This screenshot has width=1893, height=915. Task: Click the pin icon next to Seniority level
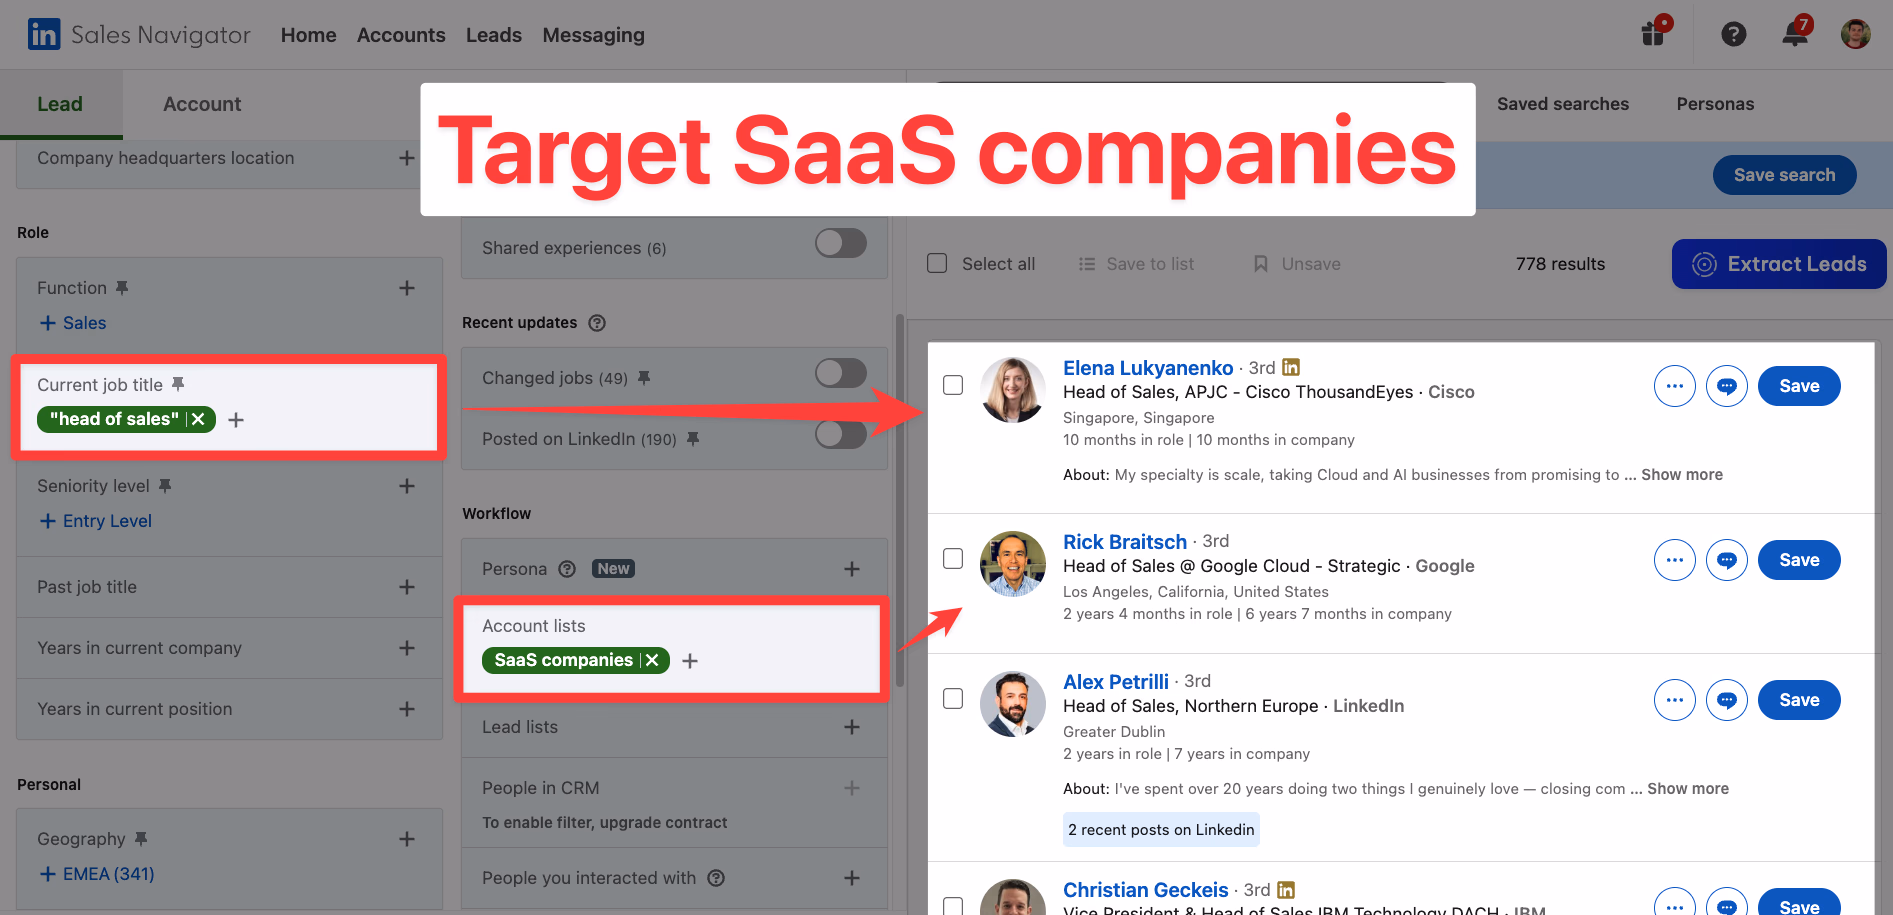click(165, 486)
